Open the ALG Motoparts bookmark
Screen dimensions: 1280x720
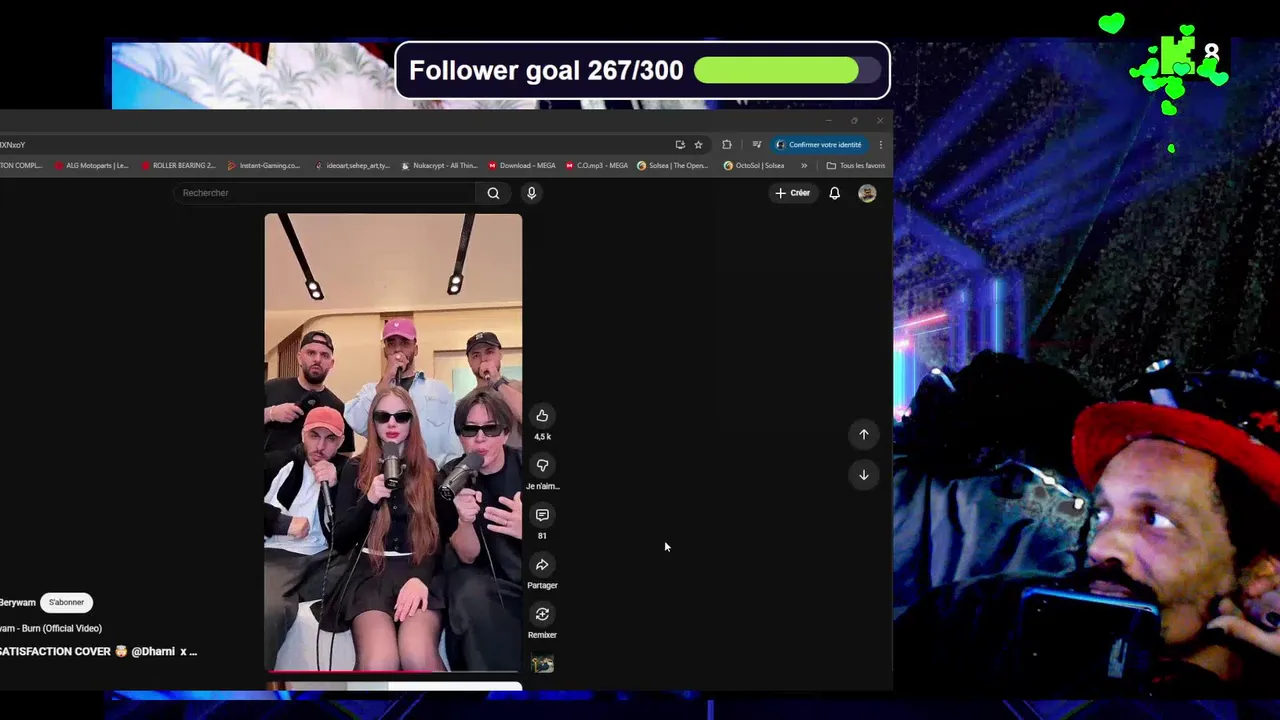[92, 166]
